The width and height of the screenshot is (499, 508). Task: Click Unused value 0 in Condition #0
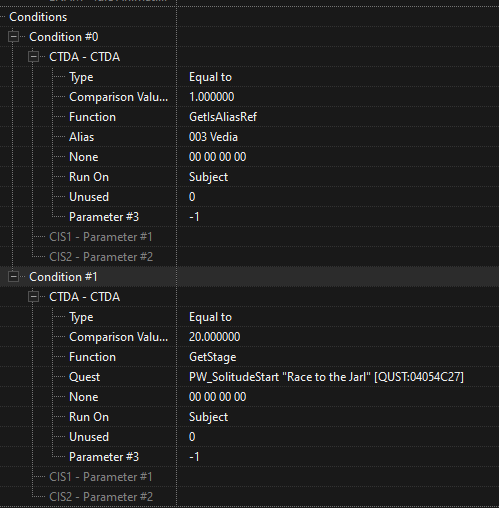[x=192, y=197]
